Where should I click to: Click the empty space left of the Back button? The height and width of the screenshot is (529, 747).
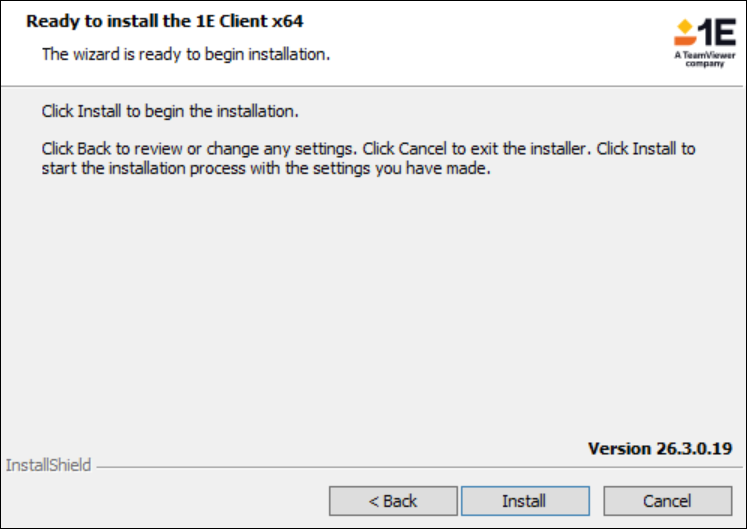[160, 501]
